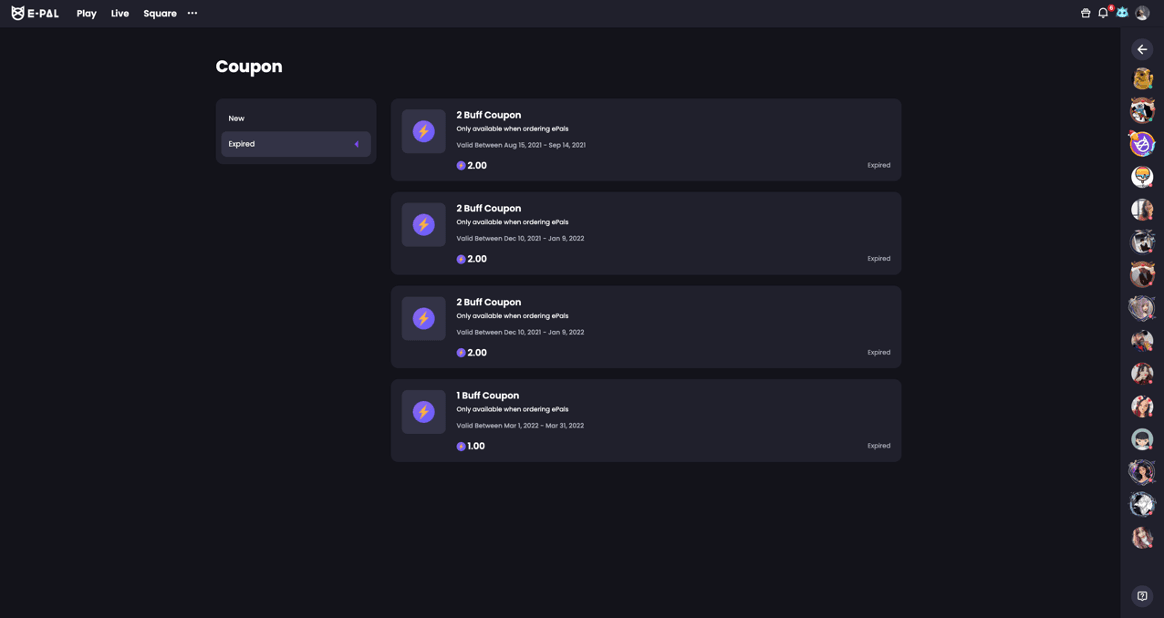Open the Live section
The image size is (1164, 618).
coord(120,13)
